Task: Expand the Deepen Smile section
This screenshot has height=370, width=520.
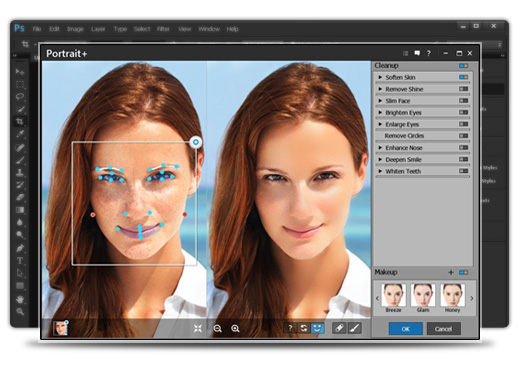Action: click(380, 159)
